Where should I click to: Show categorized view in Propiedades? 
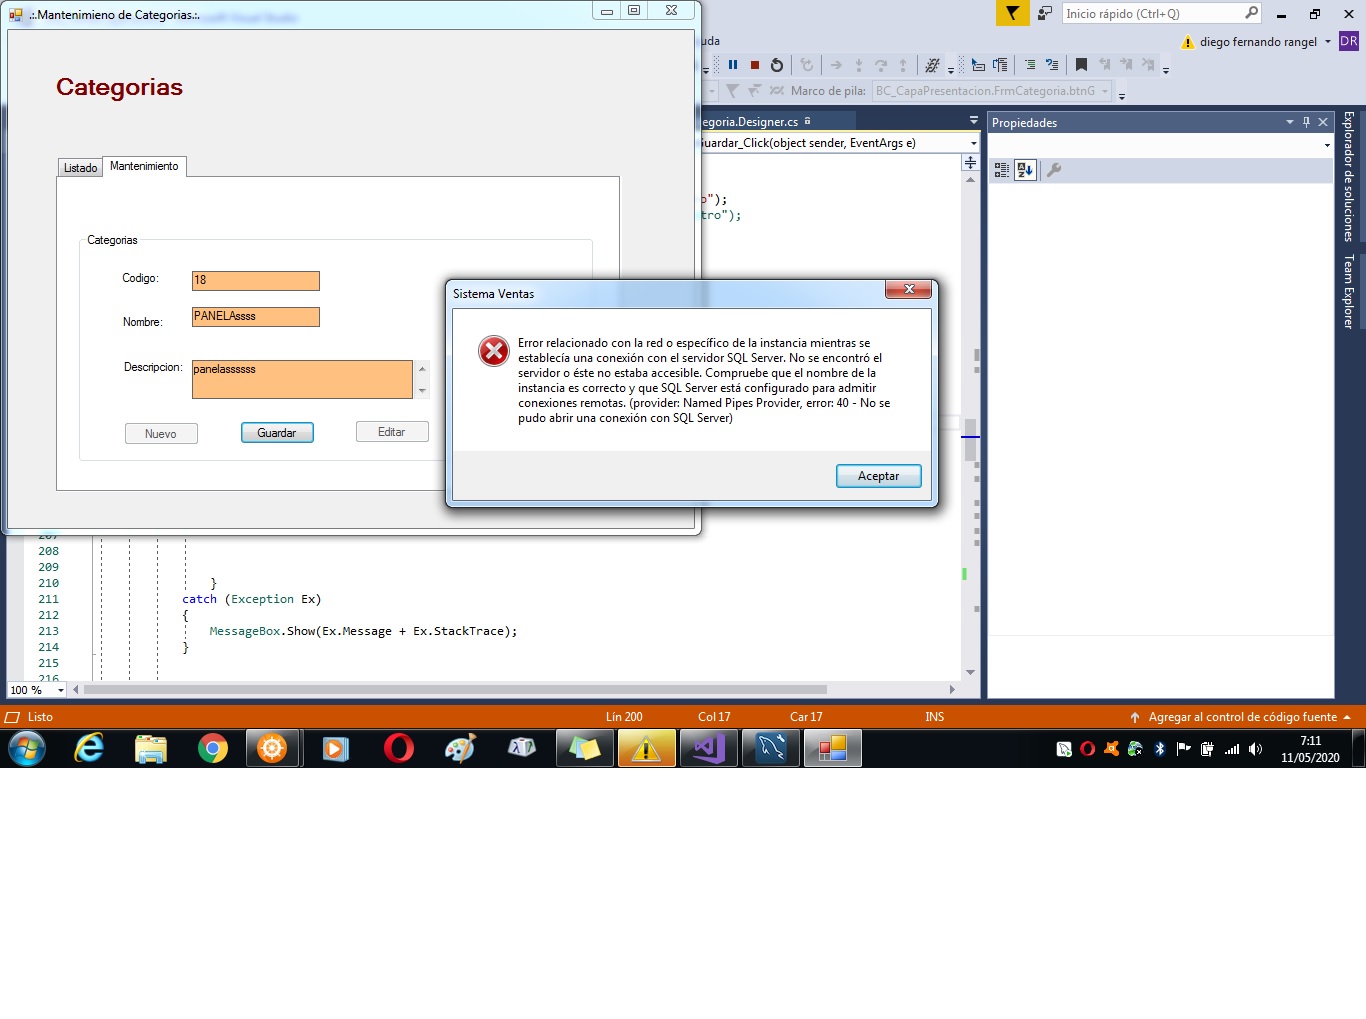1002,170
